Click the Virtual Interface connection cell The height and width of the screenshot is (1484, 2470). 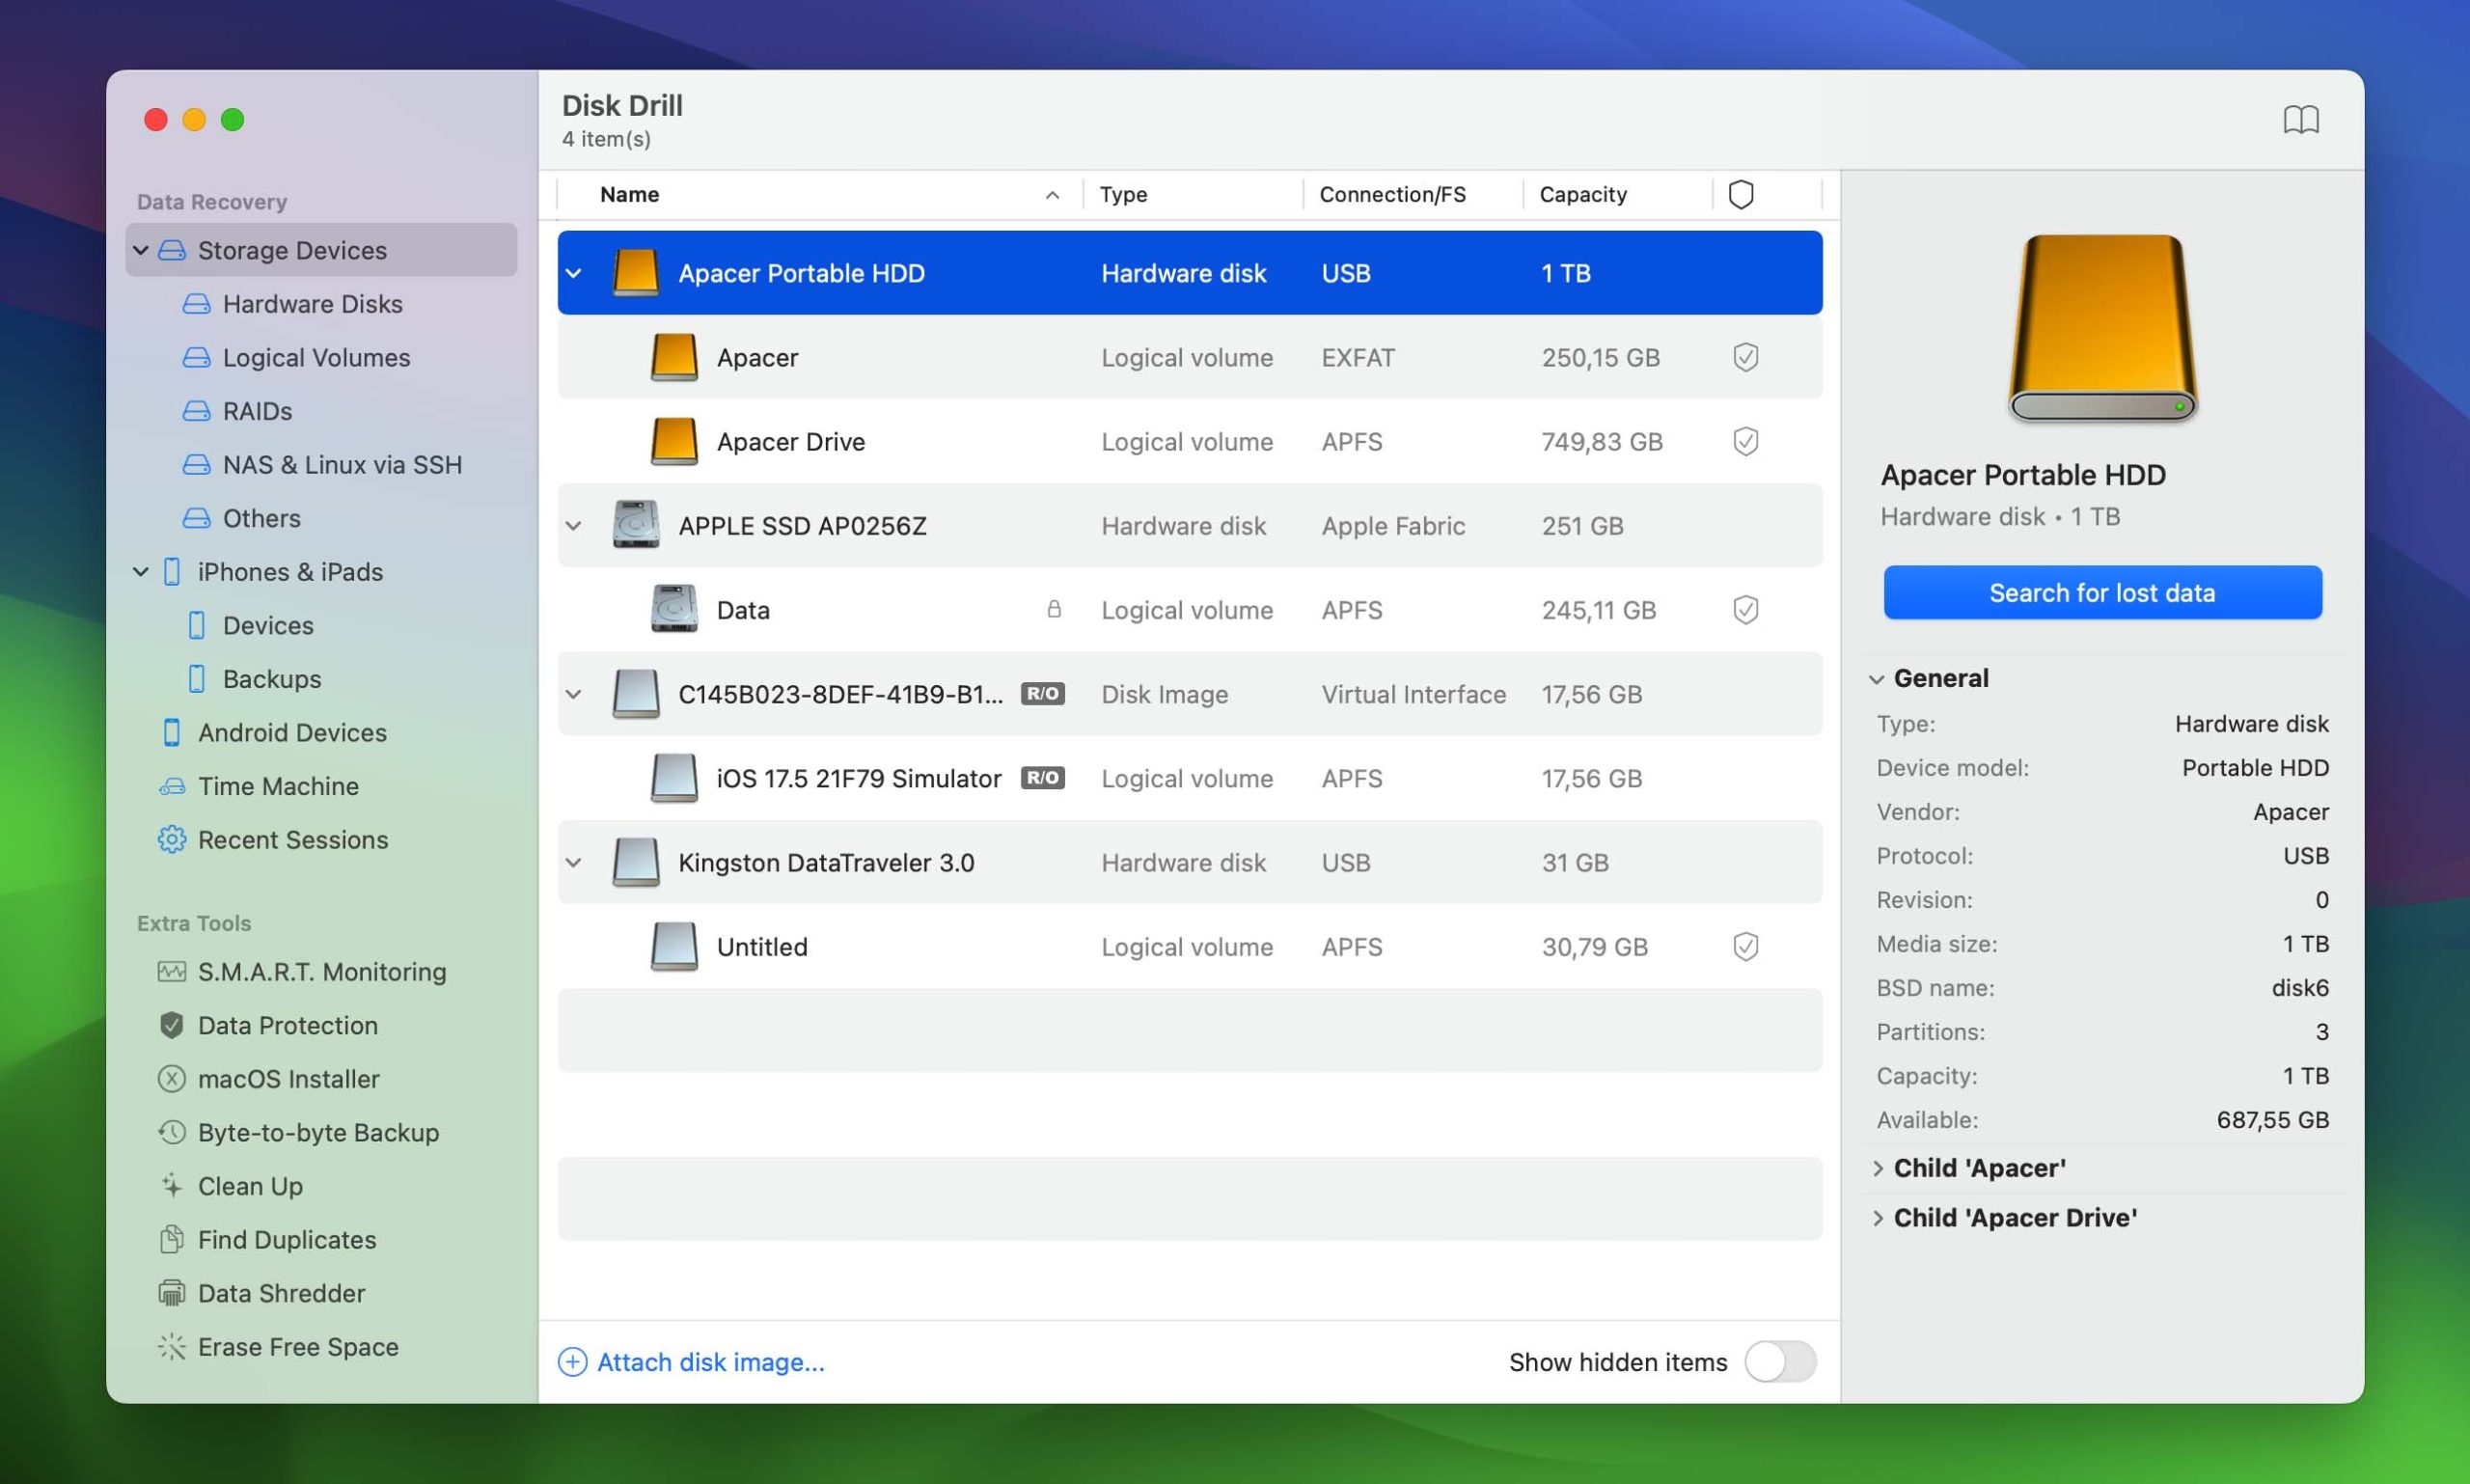point(1413,694)
